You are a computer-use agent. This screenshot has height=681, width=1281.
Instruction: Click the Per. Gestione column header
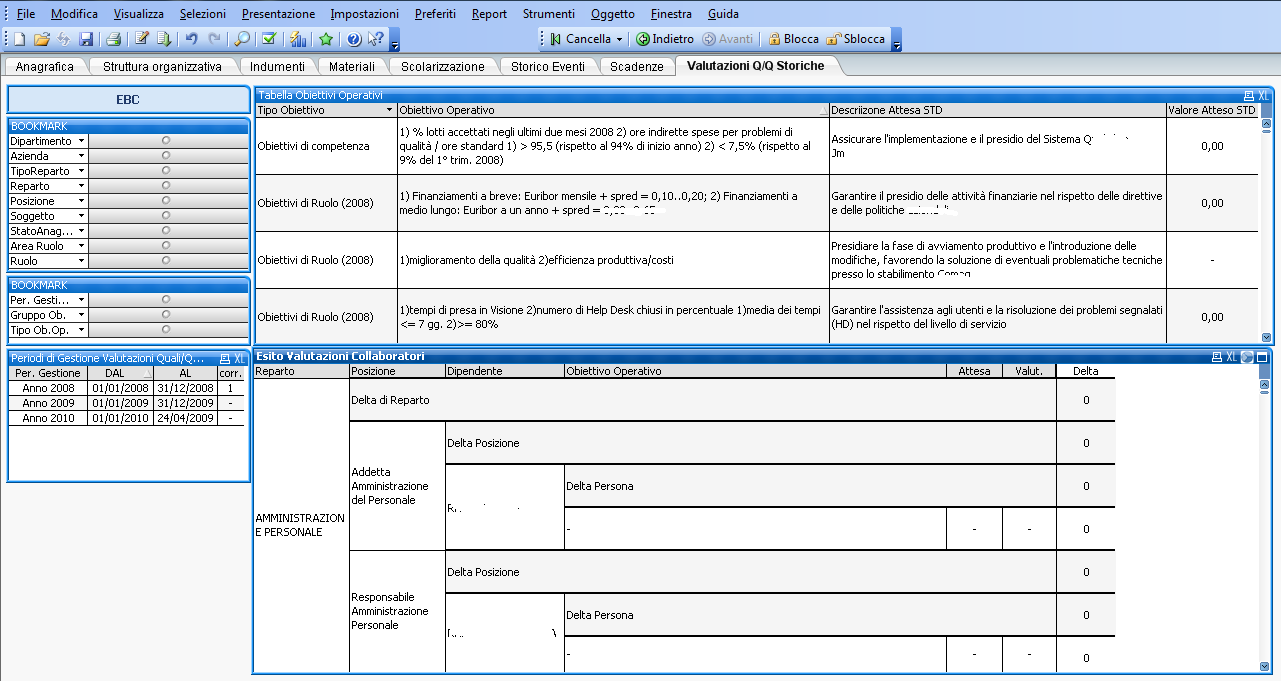48,373
